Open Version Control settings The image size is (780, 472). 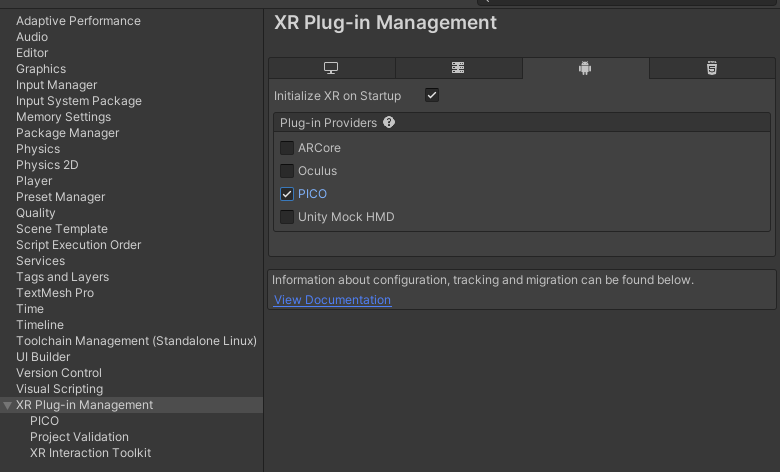(59, 373)
